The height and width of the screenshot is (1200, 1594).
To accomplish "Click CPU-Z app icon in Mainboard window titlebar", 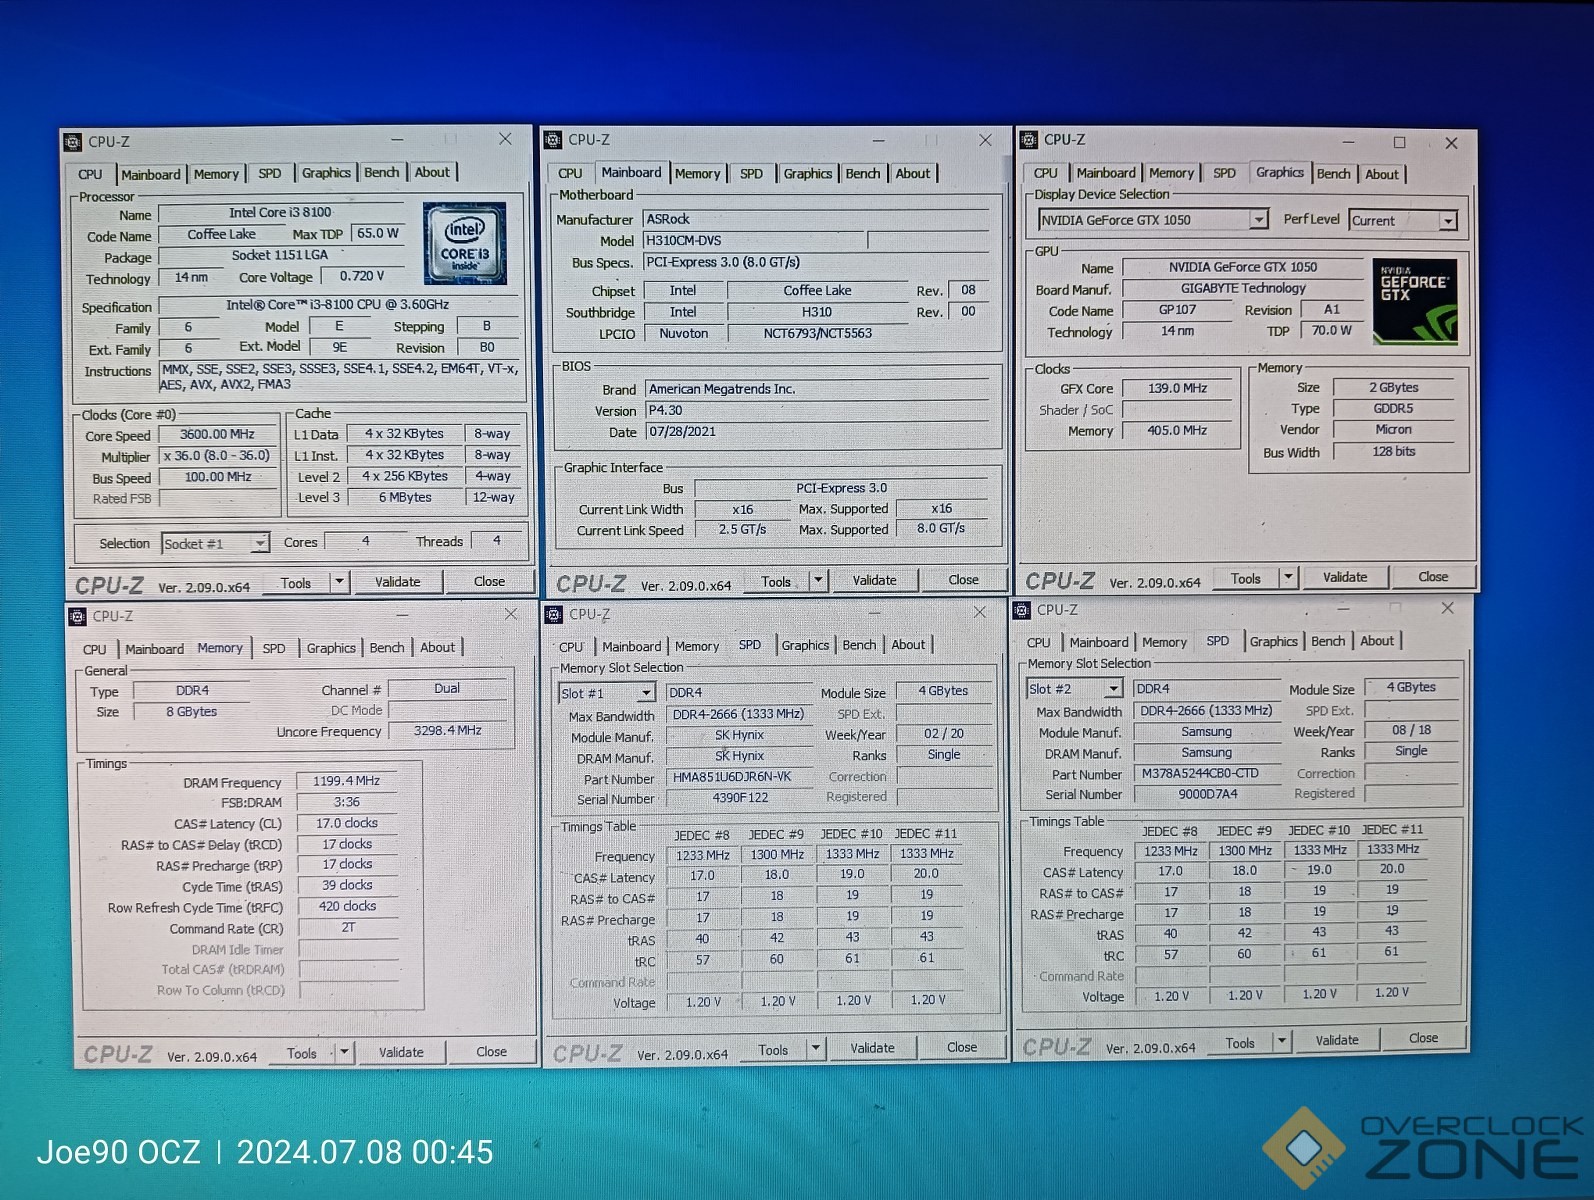I will click(553, 140).
